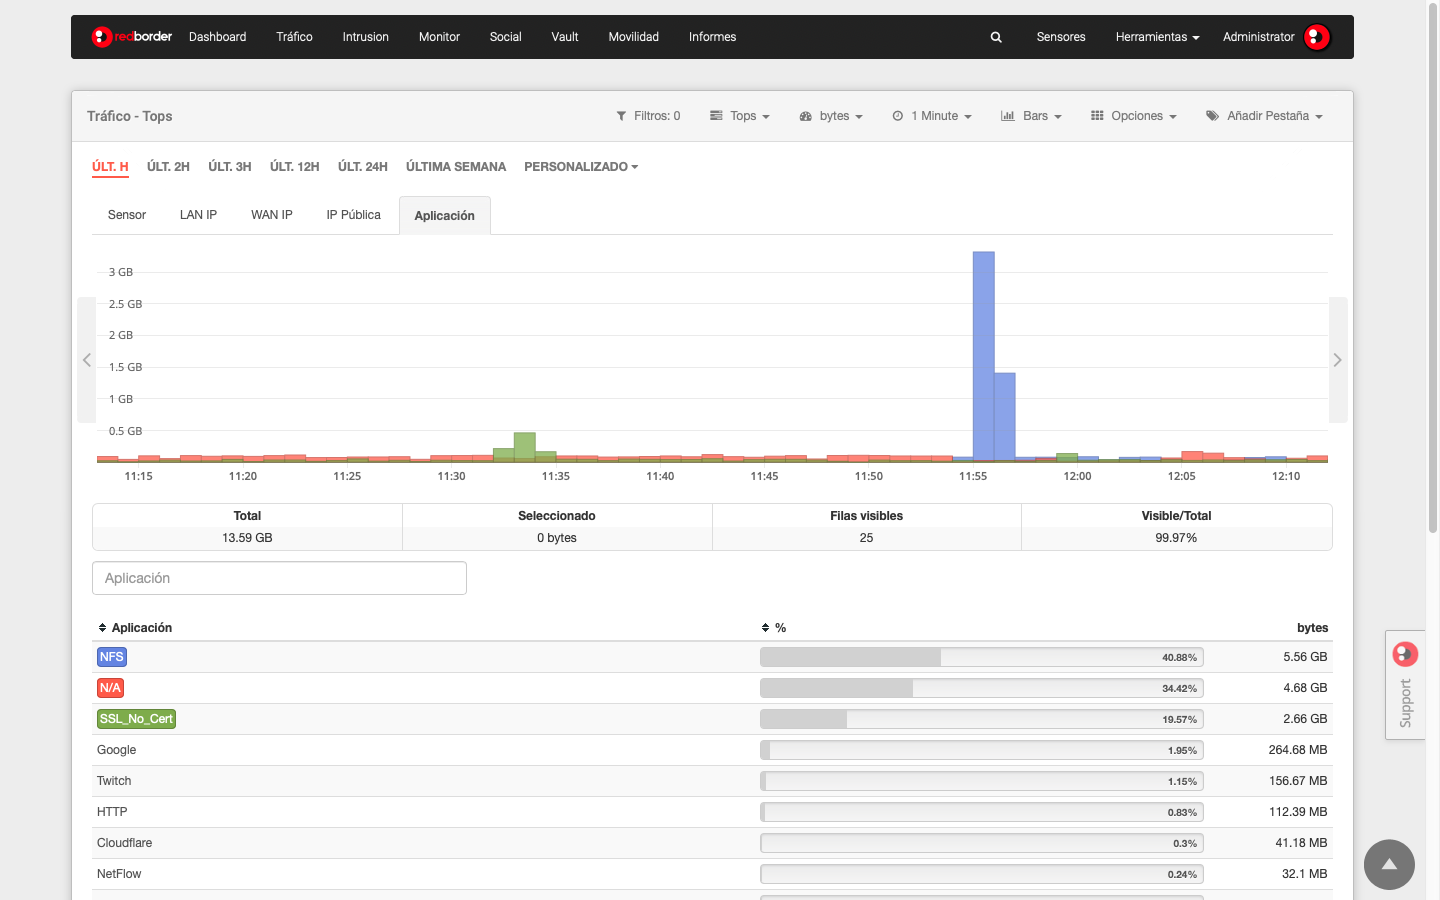1440x900 pixels.
Task: Click Google application row
Action: pyautogui.click(x=712, y=750)
